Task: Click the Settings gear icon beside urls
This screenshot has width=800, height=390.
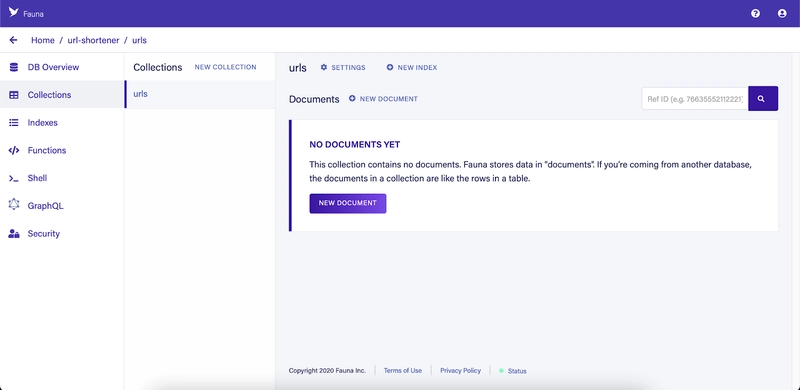Action: click(x=323, y=67)
